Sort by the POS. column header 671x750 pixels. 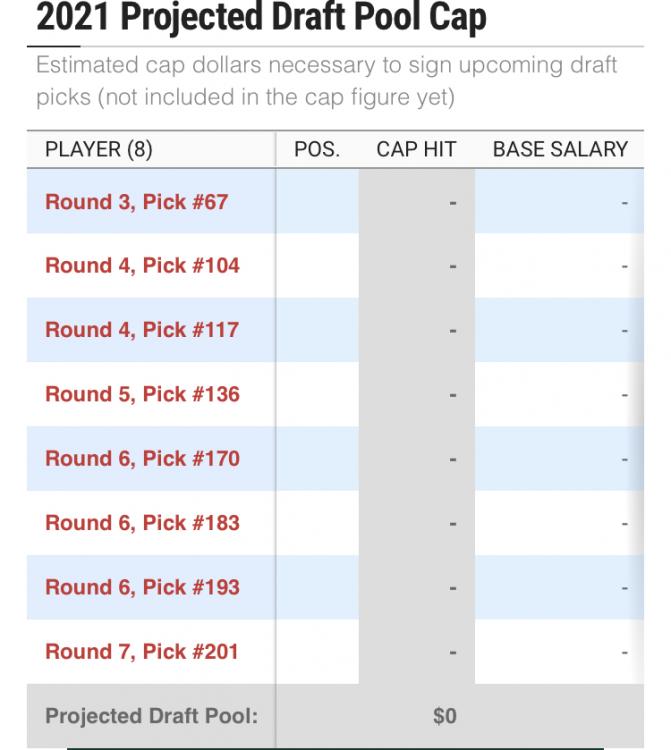[x=317, y=150]
